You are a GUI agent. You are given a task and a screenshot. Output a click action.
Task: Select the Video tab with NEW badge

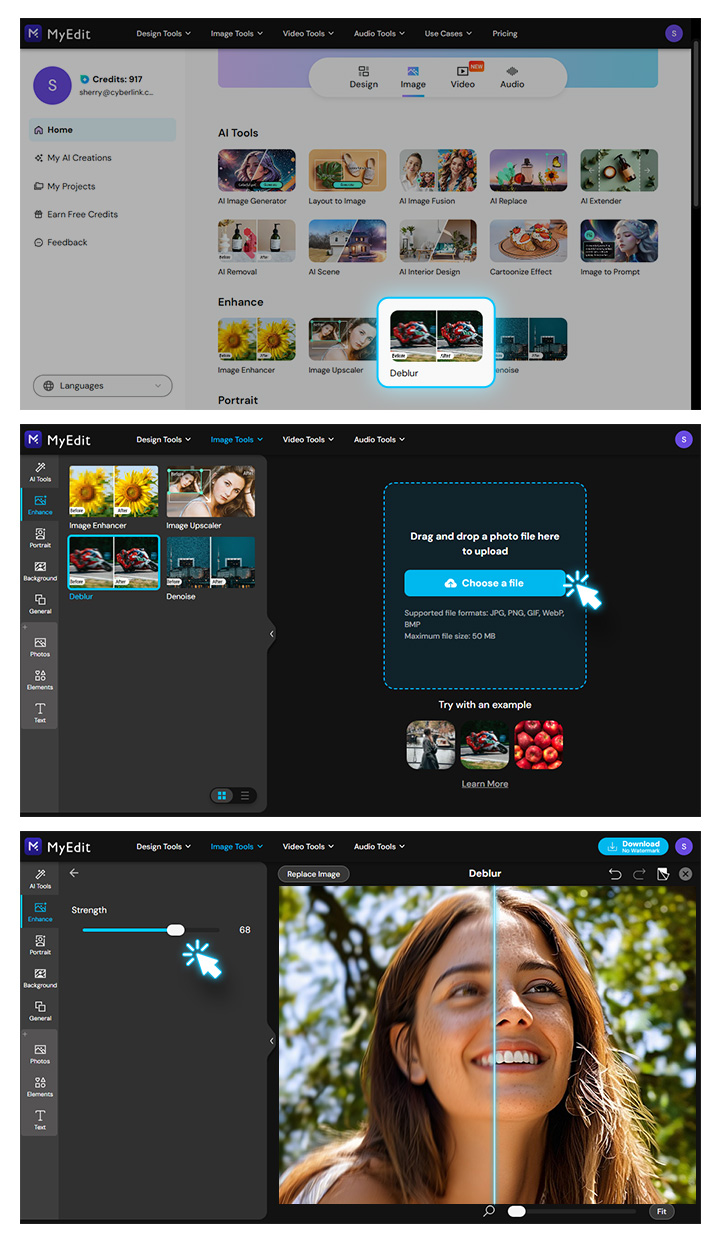pyautogui.click(x=463, y=77)
